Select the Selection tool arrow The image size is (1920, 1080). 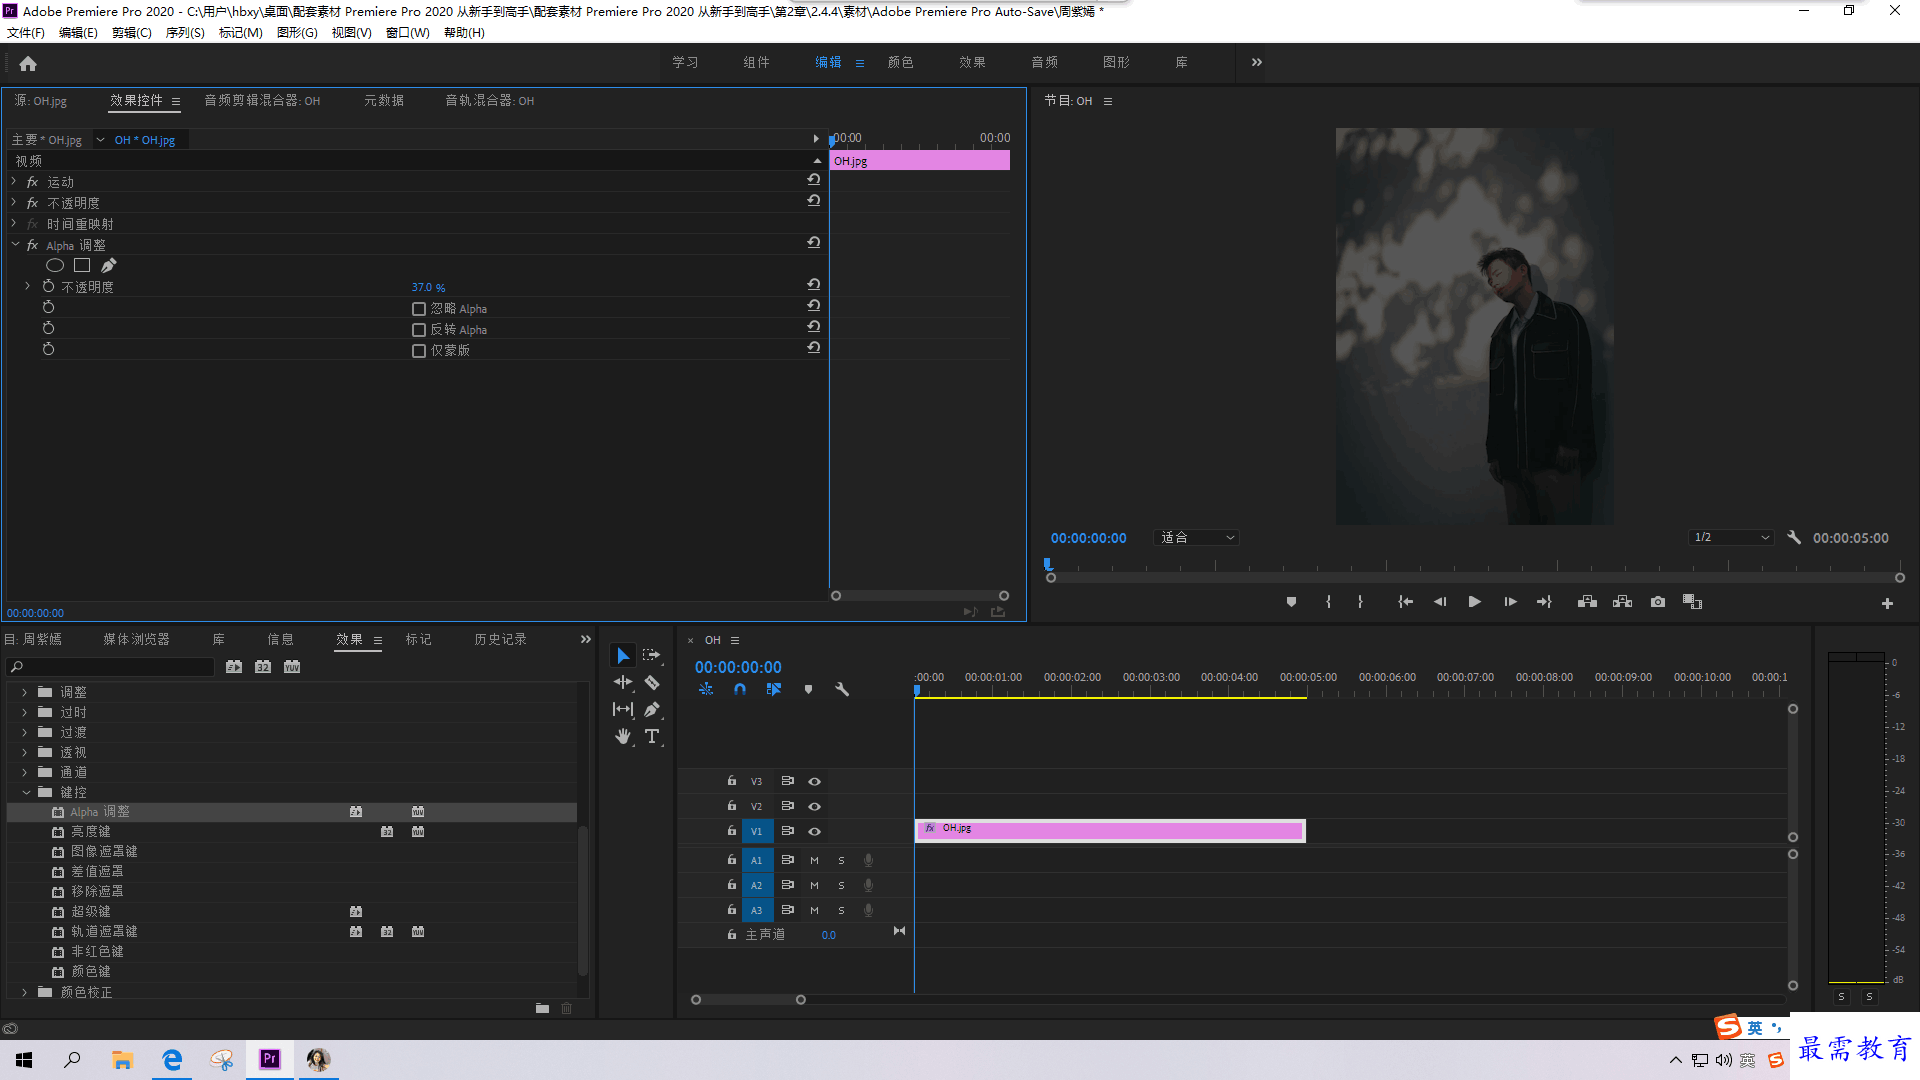[622, 656]
